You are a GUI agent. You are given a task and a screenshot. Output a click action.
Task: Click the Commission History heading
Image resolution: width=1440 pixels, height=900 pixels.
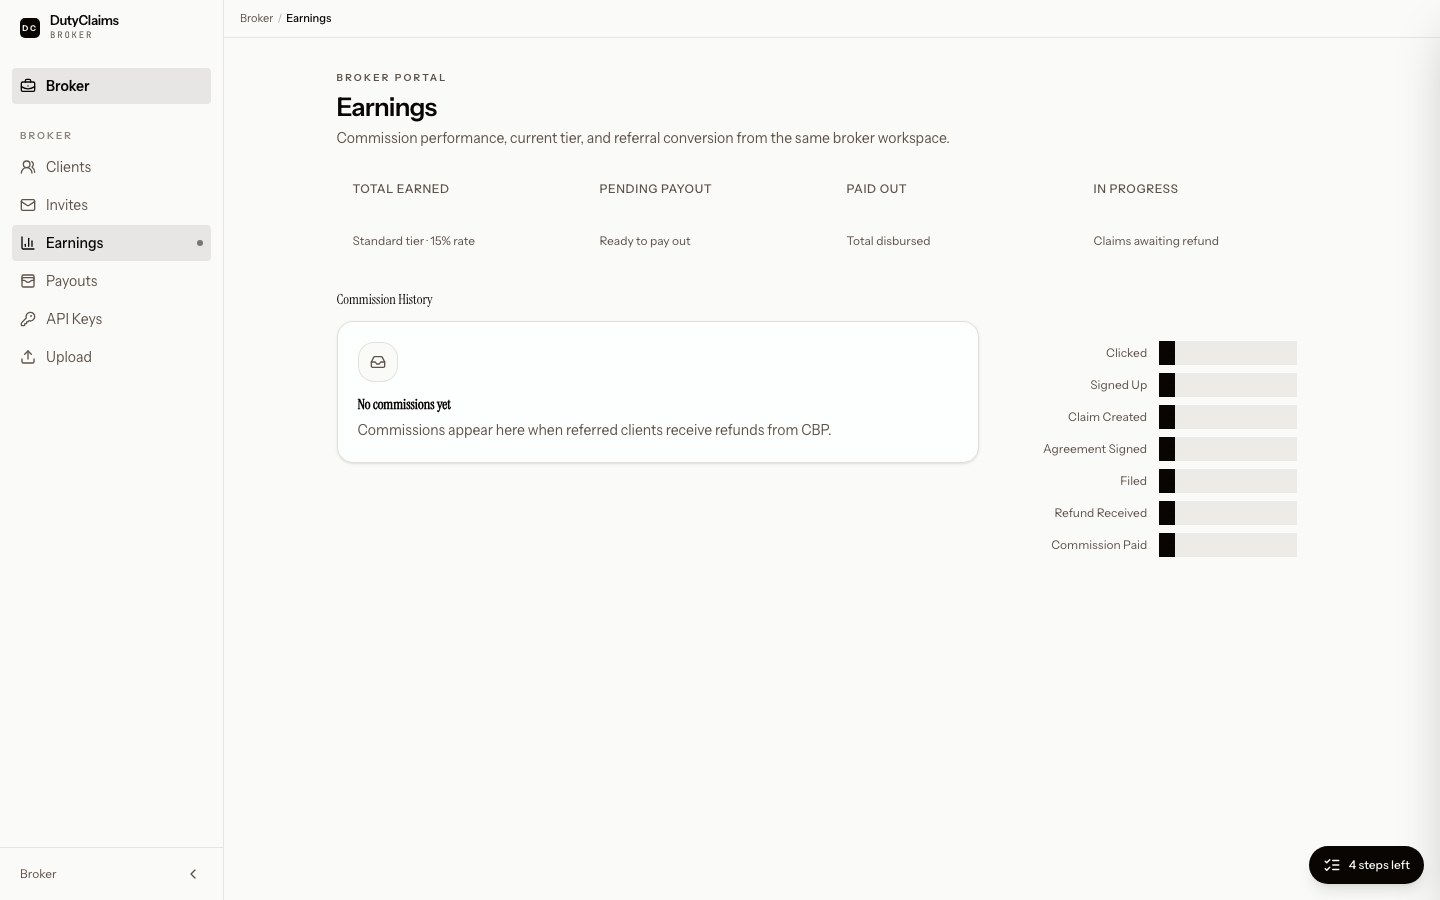tap(384, 299)
